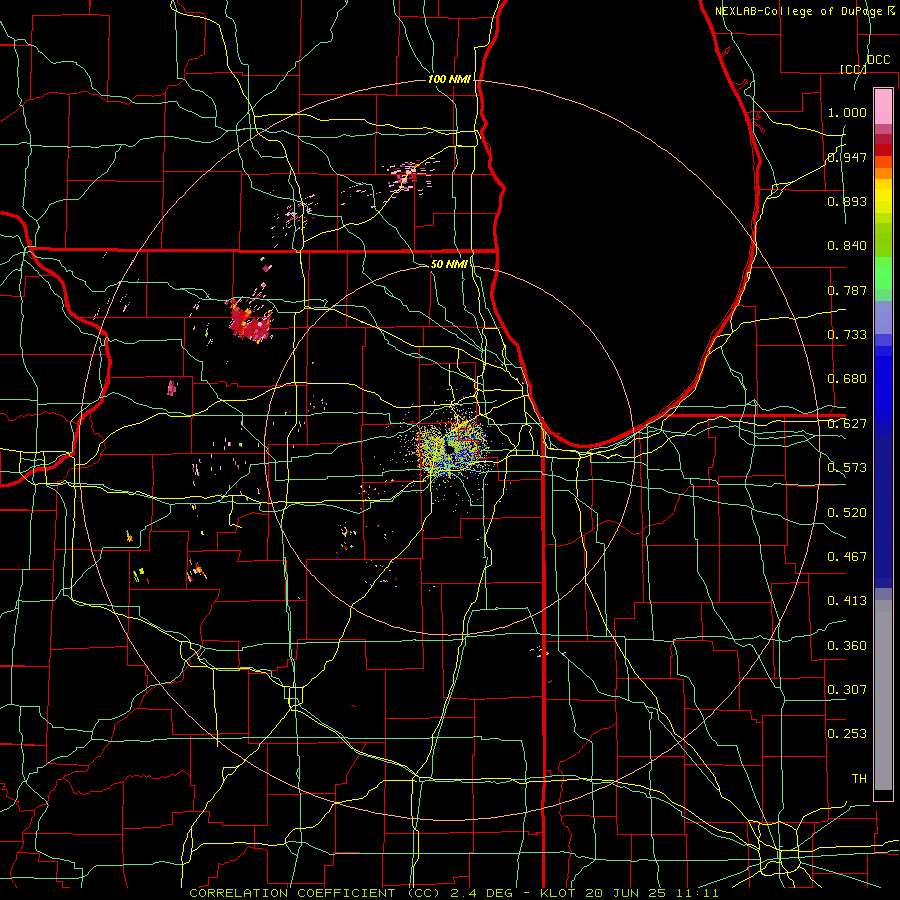
Task: Select the 0.573 scale value
Action: [847, 468]
